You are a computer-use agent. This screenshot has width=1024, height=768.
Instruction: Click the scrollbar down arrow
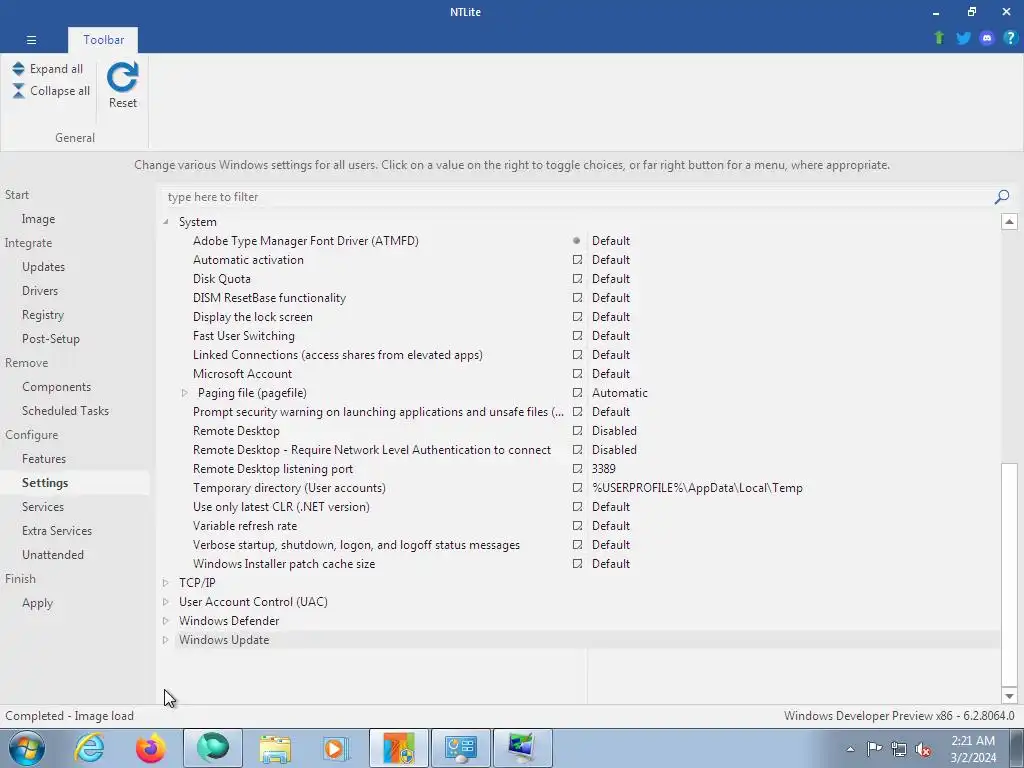click(1009, 696)
